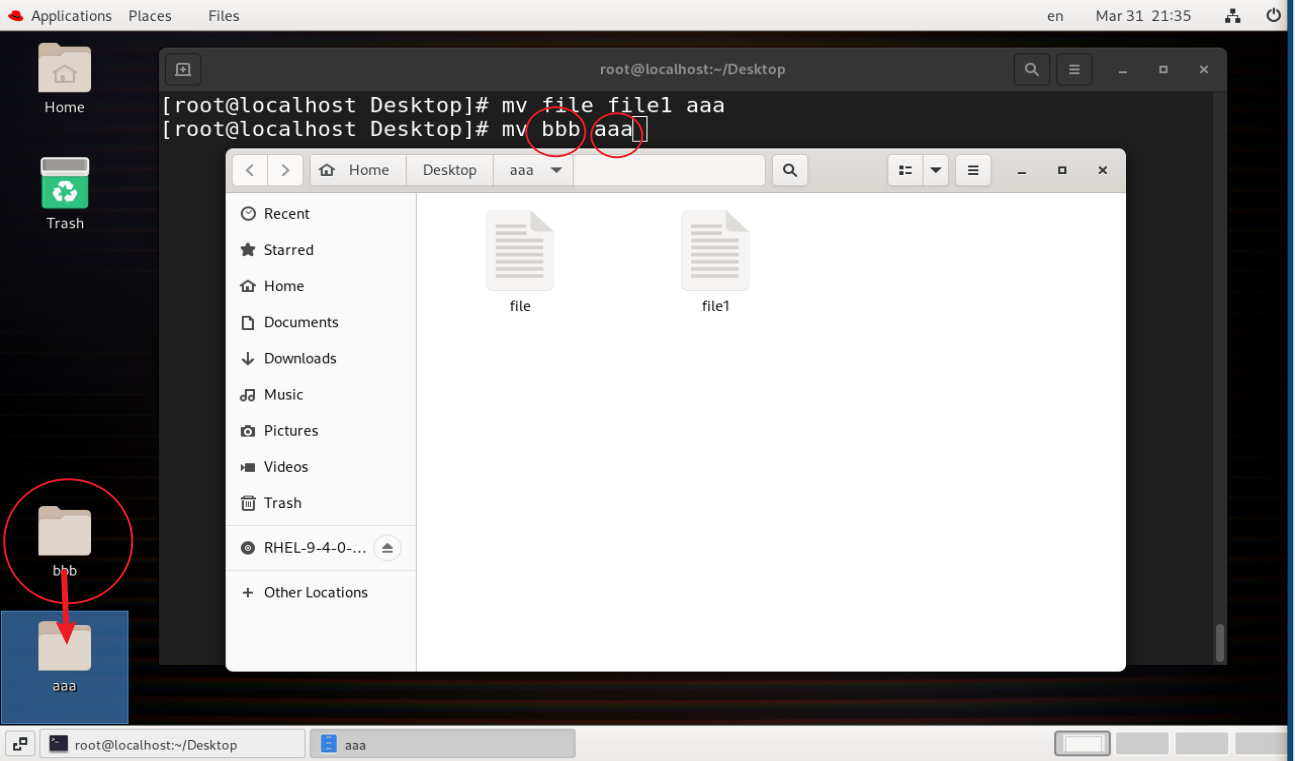Switch to aaa window taskbar entry

click(x=442, y=744)
